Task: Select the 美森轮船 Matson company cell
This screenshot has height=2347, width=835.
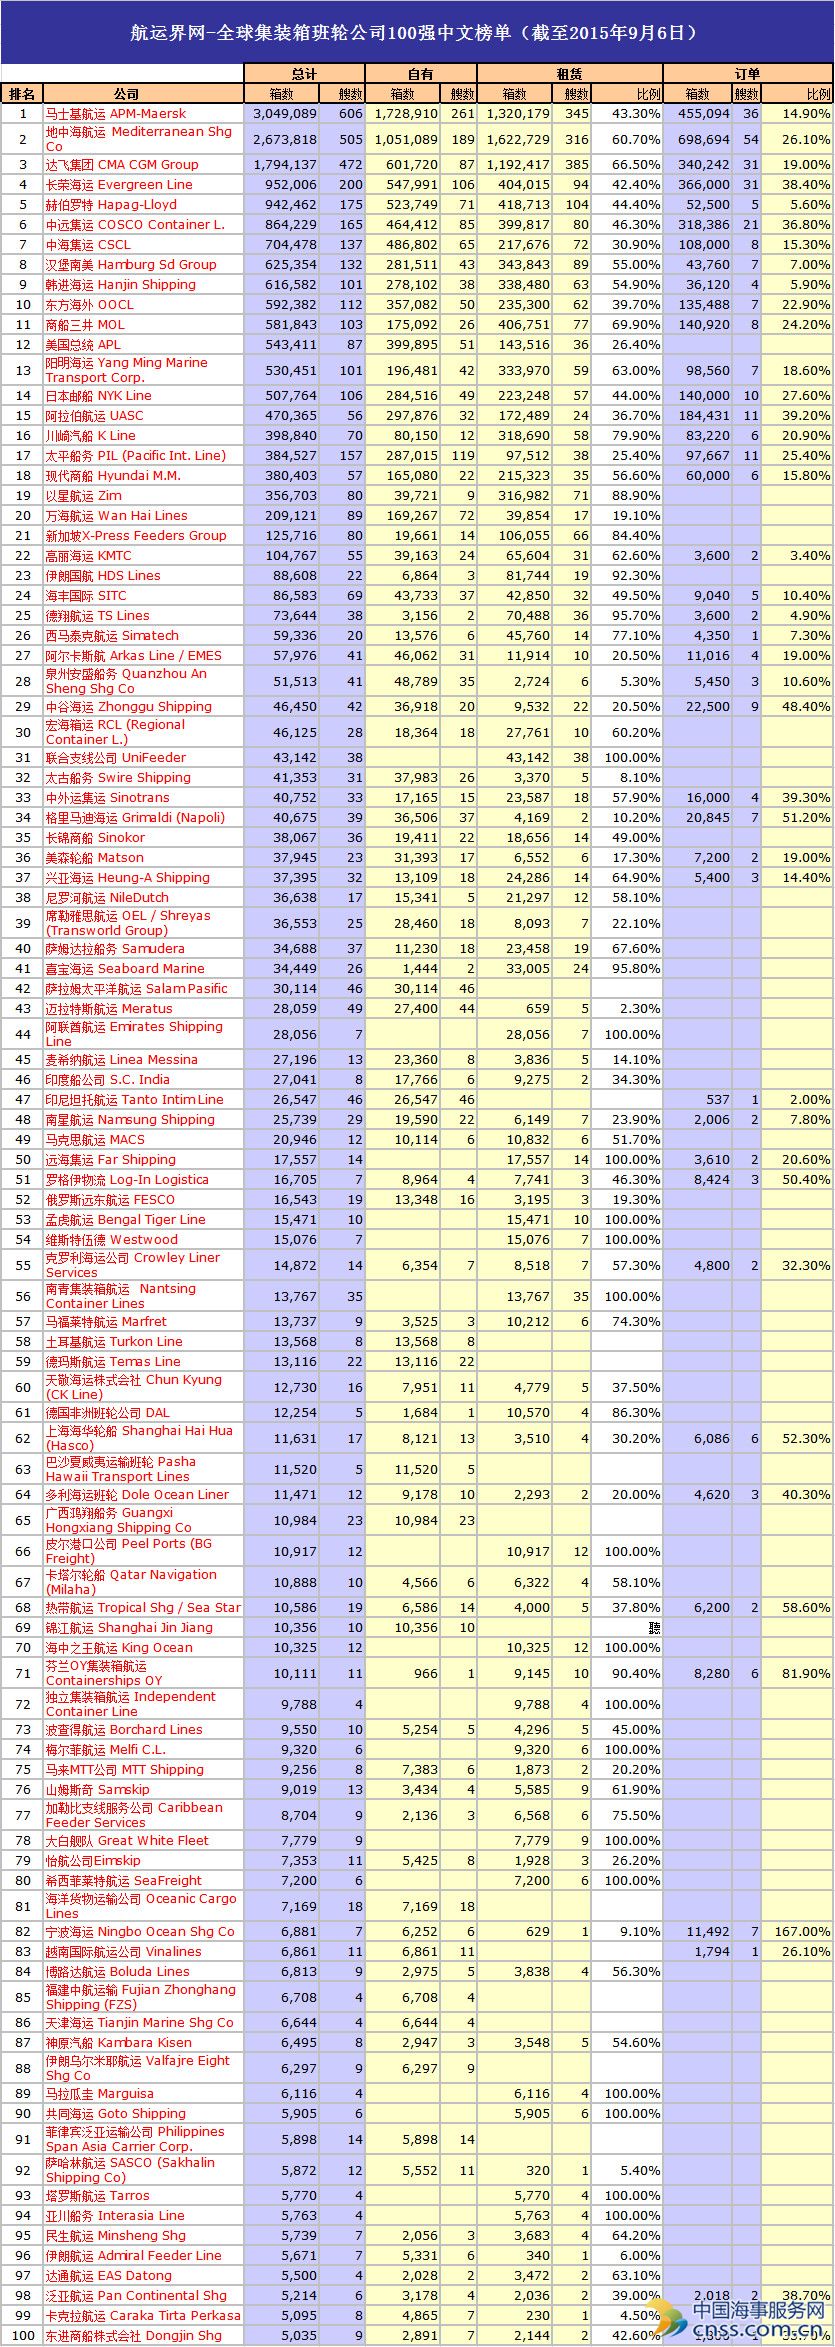Action: (95, 858)
